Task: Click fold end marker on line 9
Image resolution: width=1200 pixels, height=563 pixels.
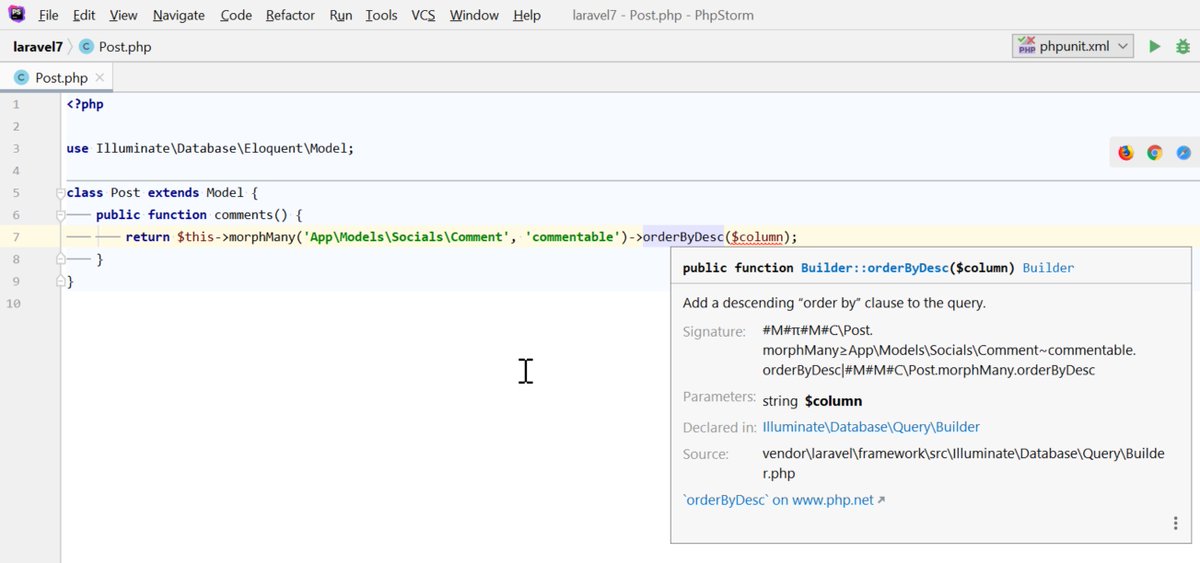Action: pos(61,281)
